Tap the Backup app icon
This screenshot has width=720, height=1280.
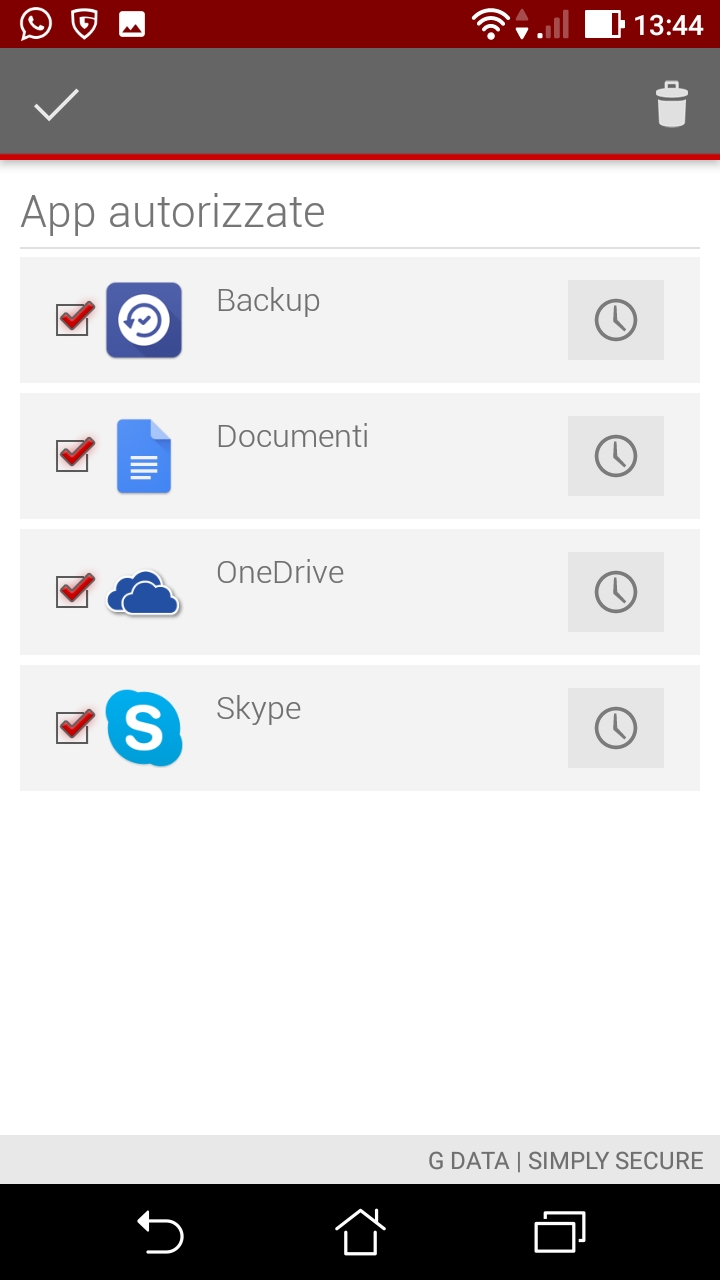[144, 320]
